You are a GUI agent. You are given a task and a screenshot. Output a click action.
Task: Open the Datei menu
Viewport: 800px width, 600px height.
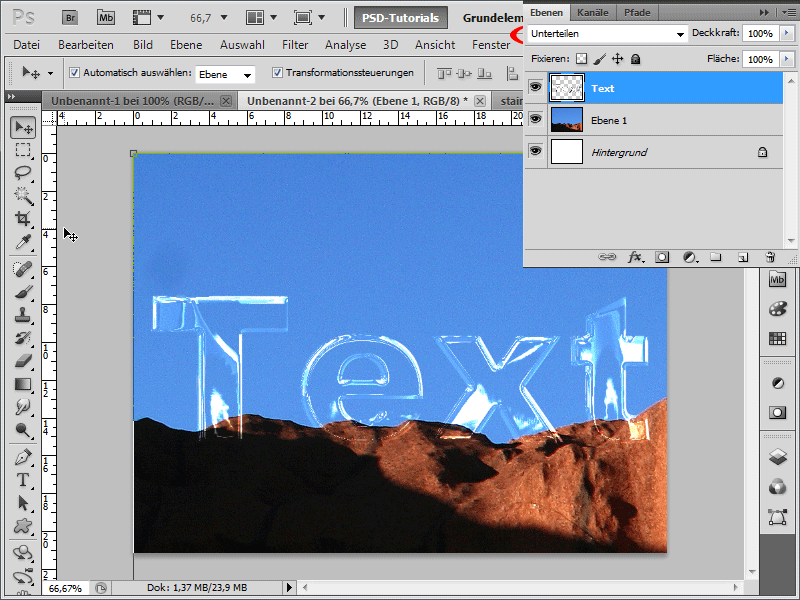[27, 45]
